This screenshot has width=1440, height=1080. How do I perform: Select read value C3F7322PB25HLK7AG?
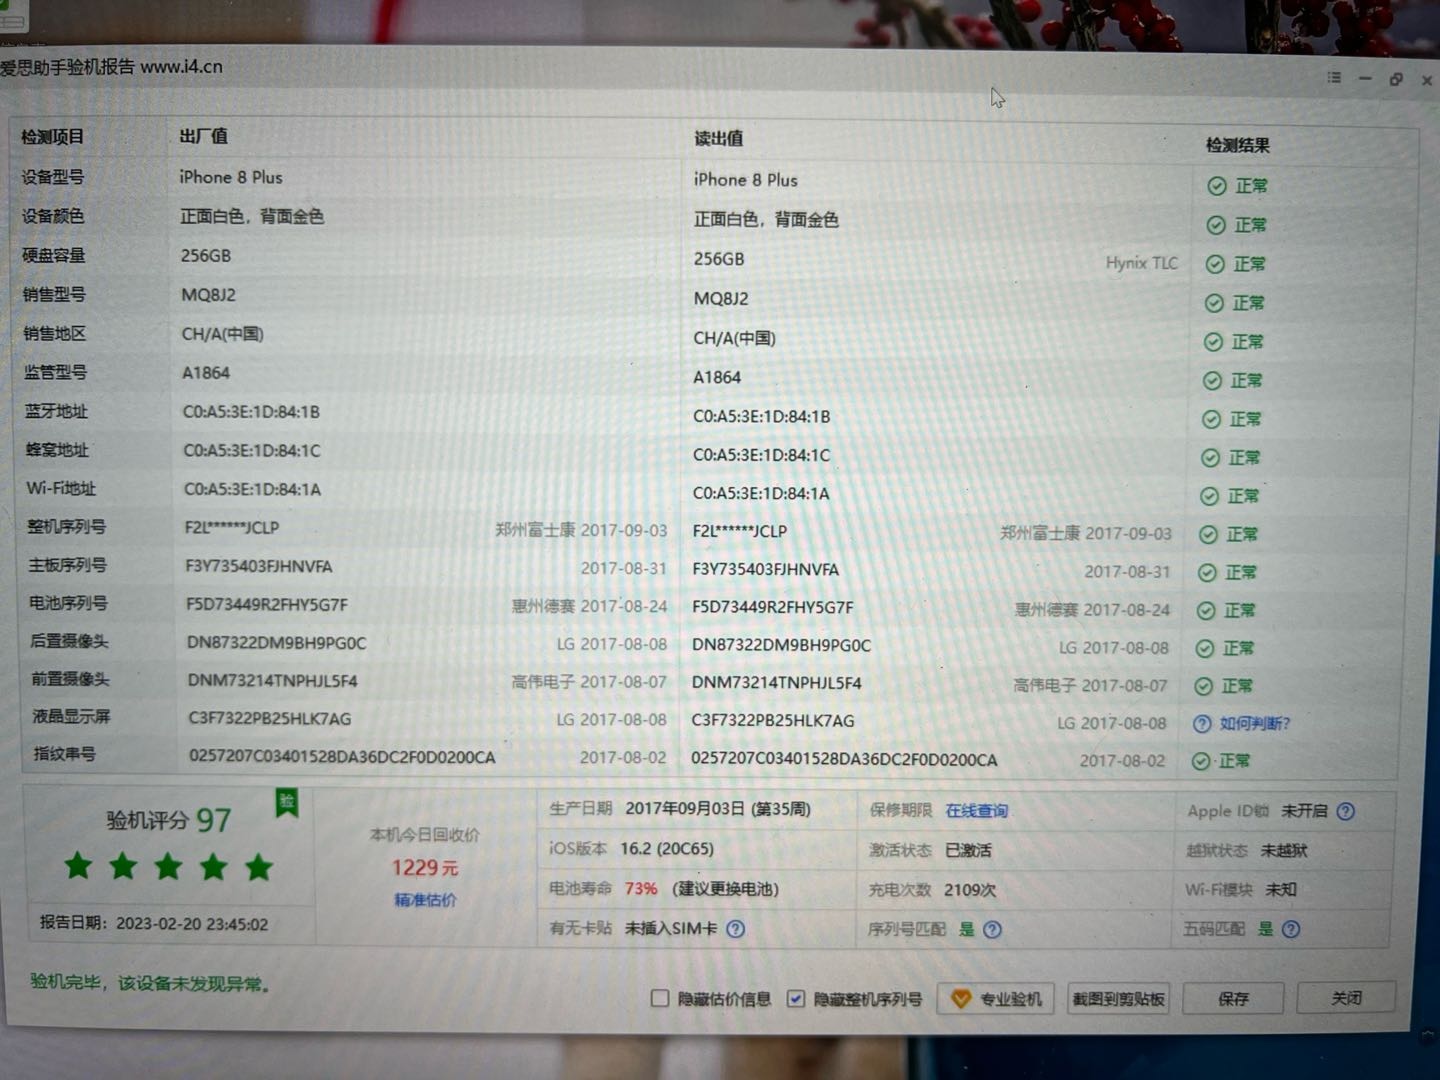point(773,721)
